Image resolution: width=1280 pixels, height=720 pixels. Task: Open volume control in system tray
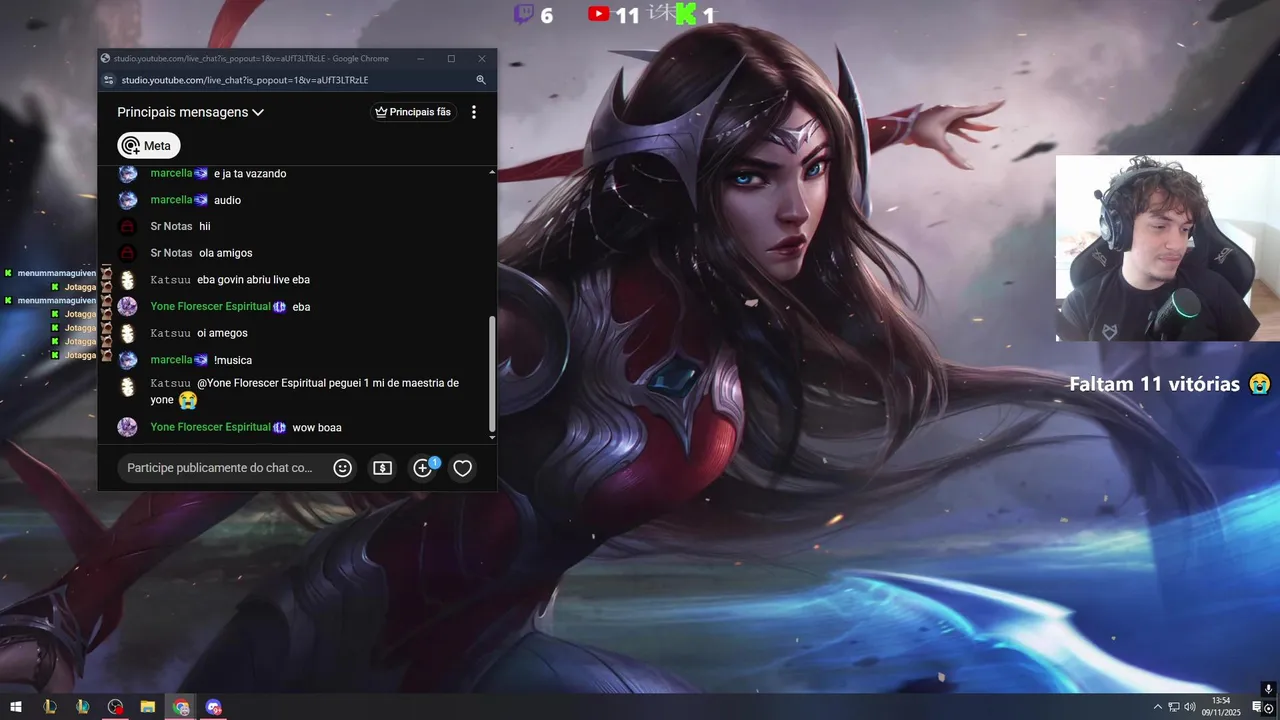1192,707
